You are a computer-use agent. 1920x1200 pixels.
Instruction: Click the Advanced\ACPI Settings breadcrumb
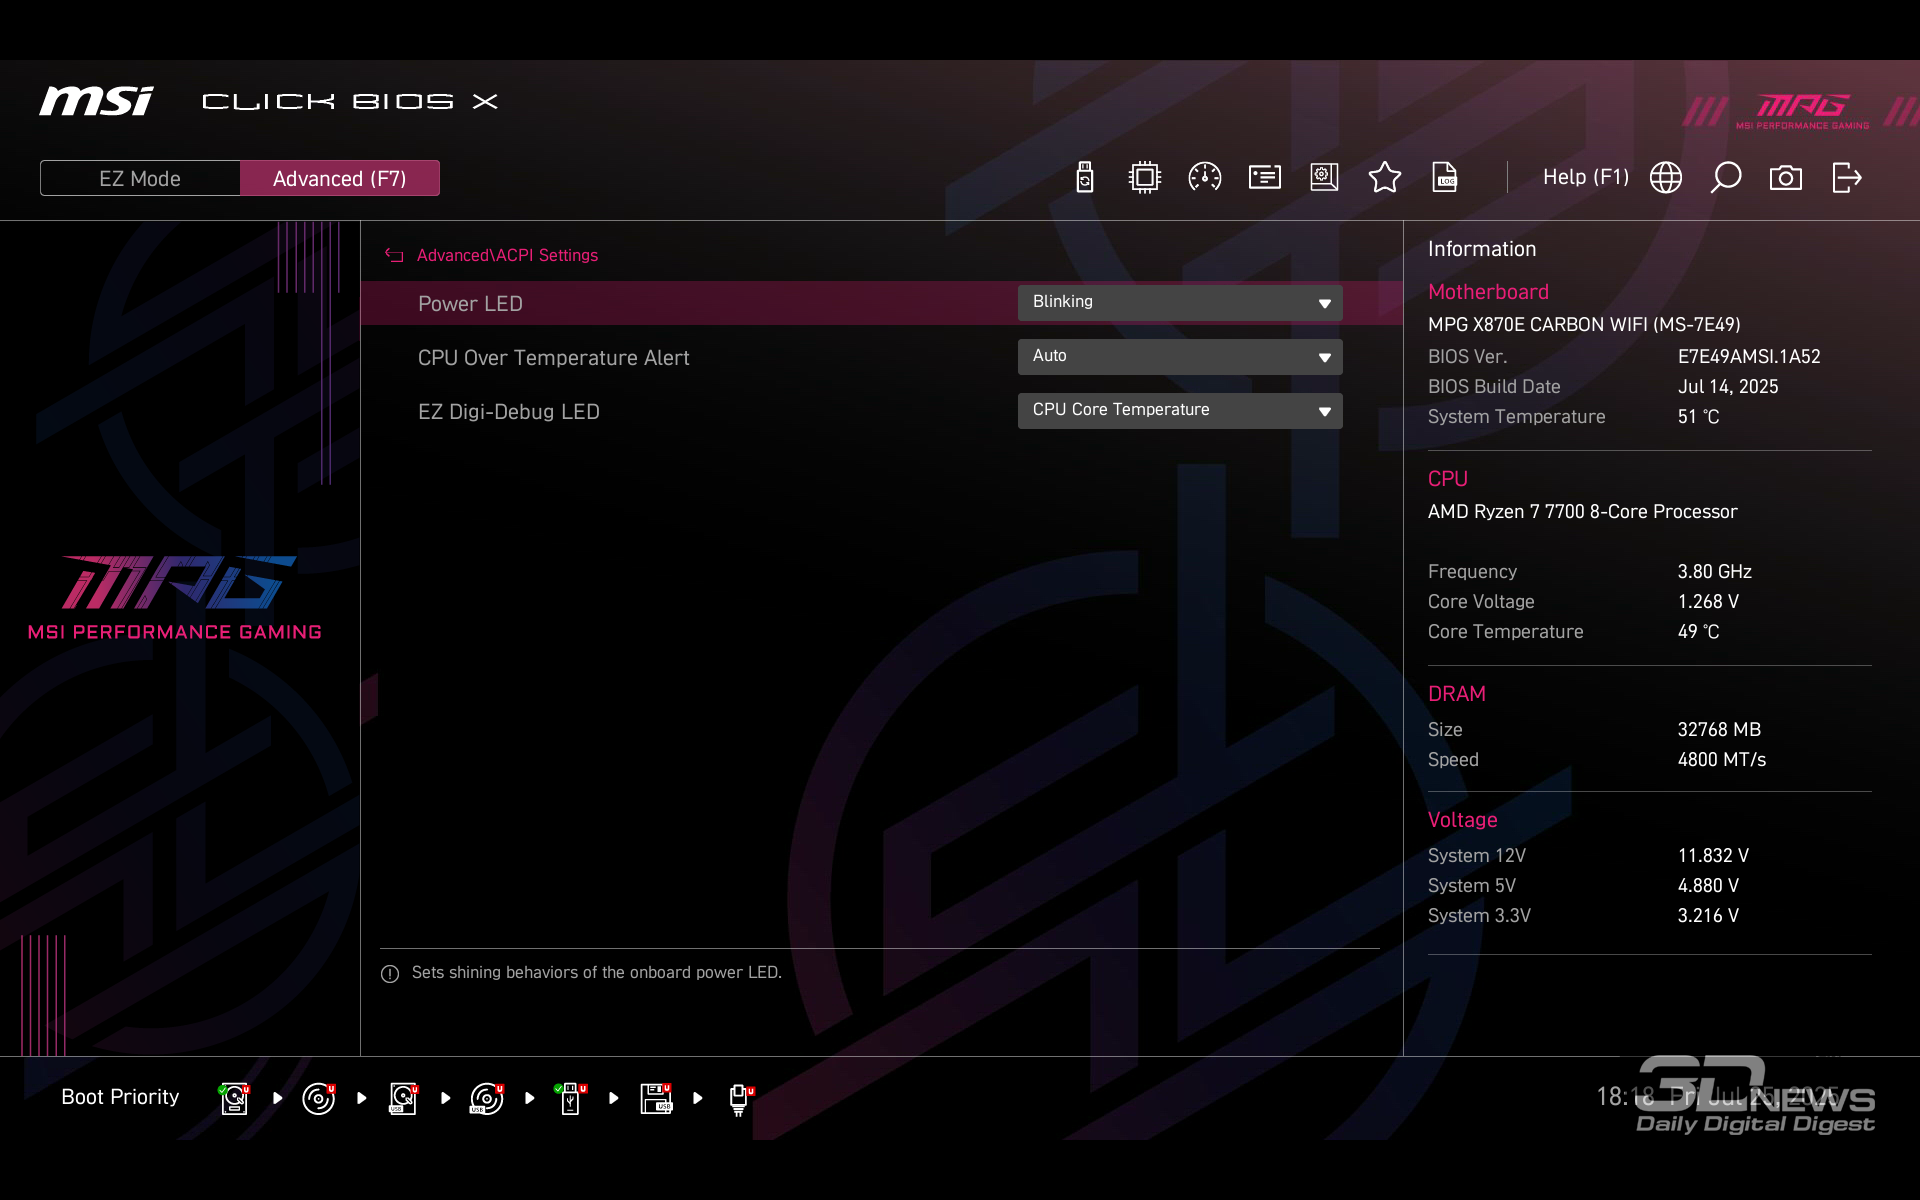[x=507, y=256]
